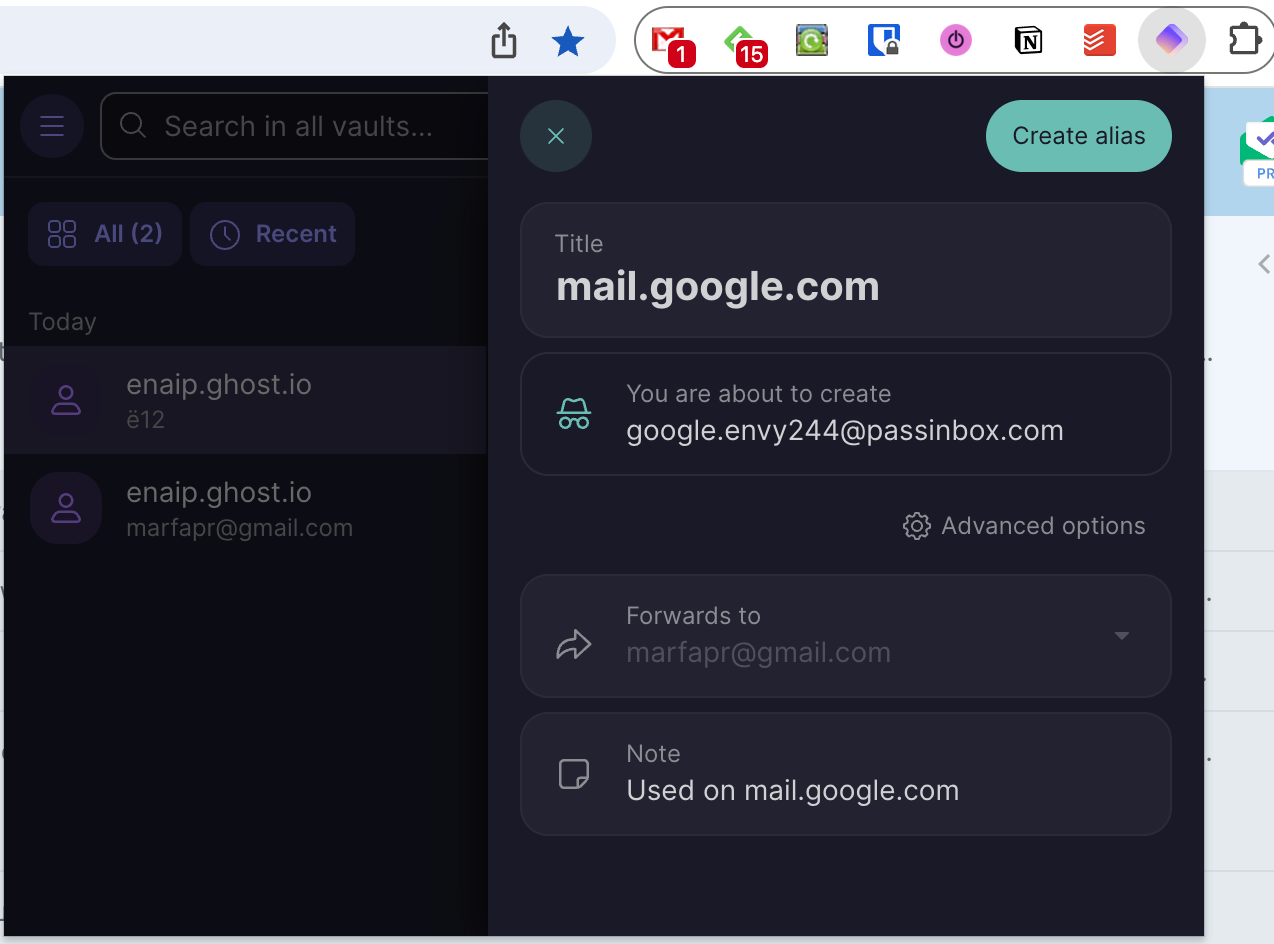Click the Today section heading
The width and height of the screenshot is (1274, 944).
pos(63,322)
